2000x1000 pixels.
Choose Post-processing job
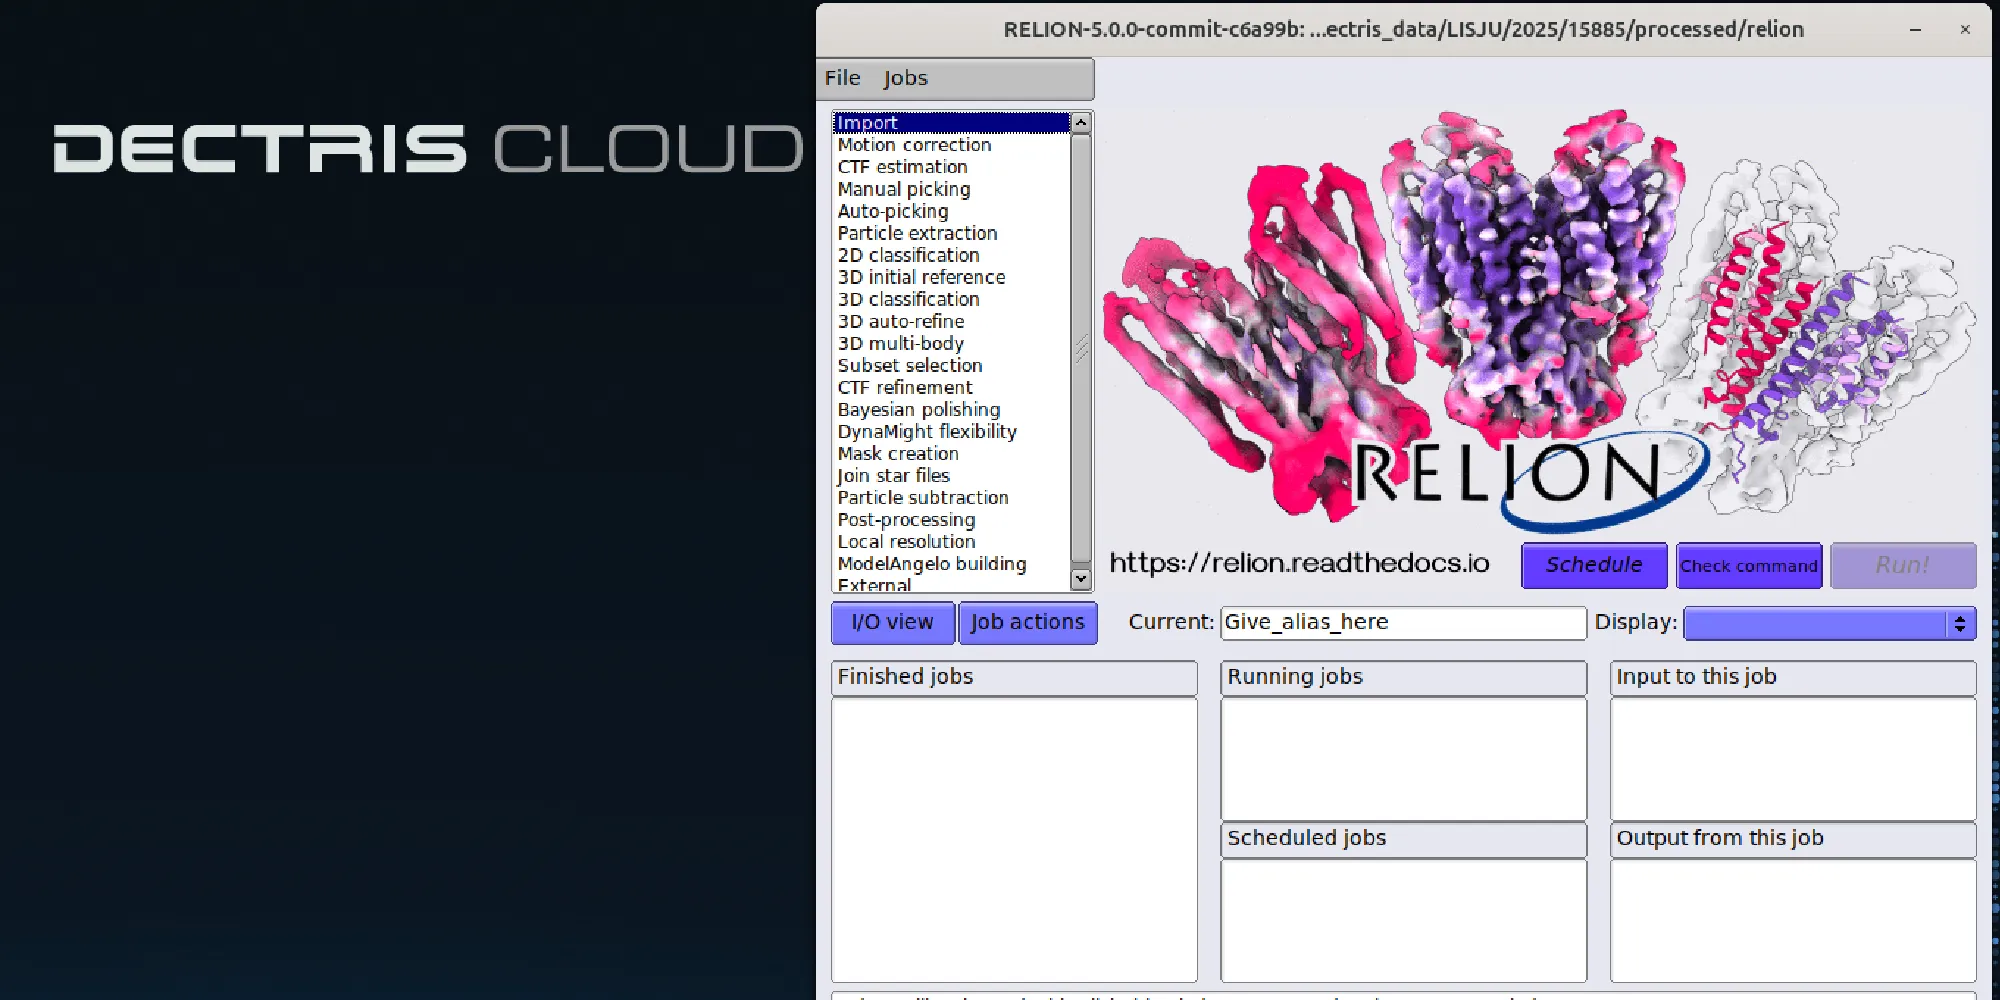tap(951, 519)
